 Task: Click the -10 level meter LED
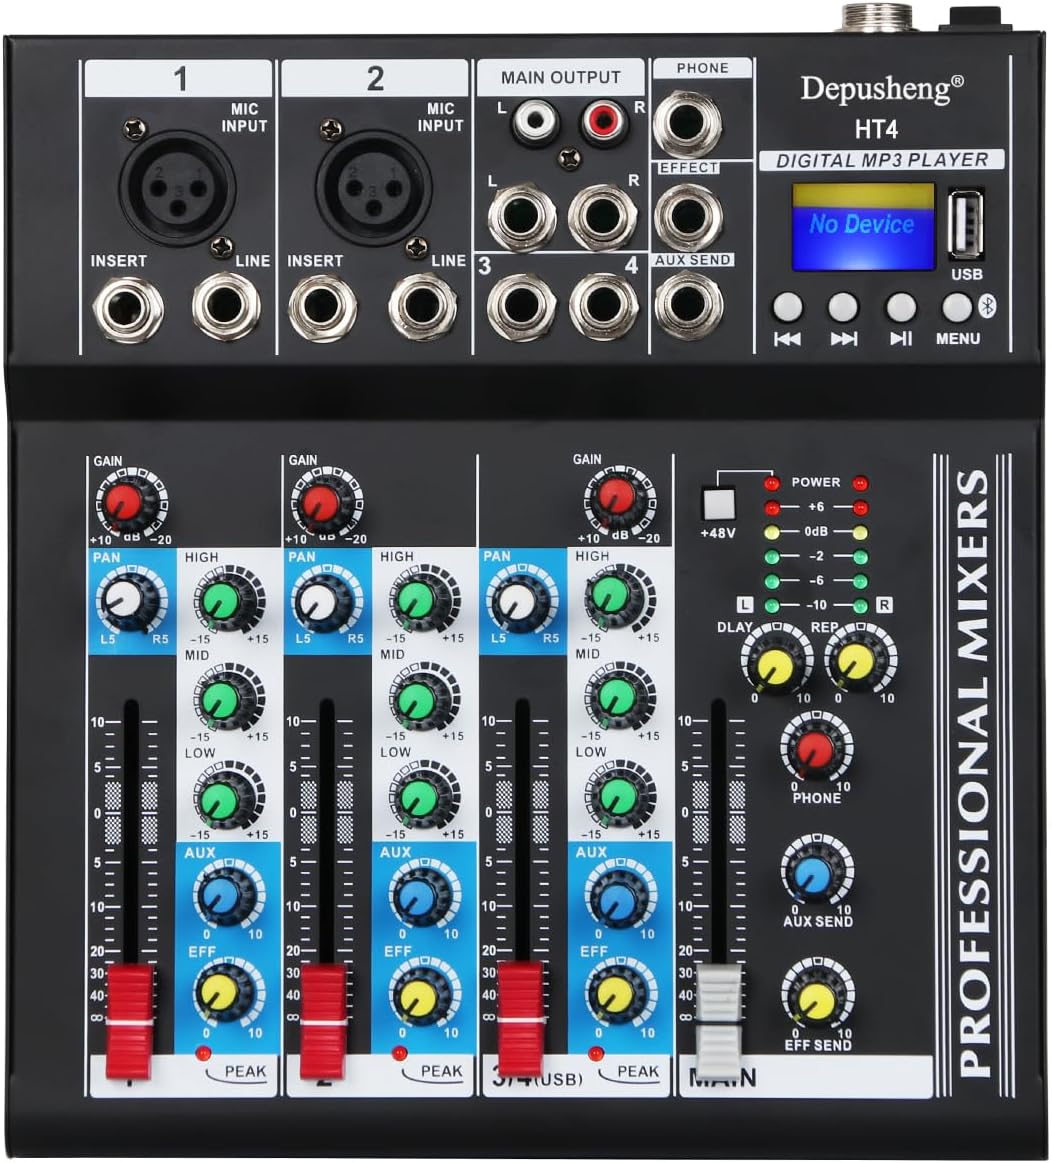770,604
